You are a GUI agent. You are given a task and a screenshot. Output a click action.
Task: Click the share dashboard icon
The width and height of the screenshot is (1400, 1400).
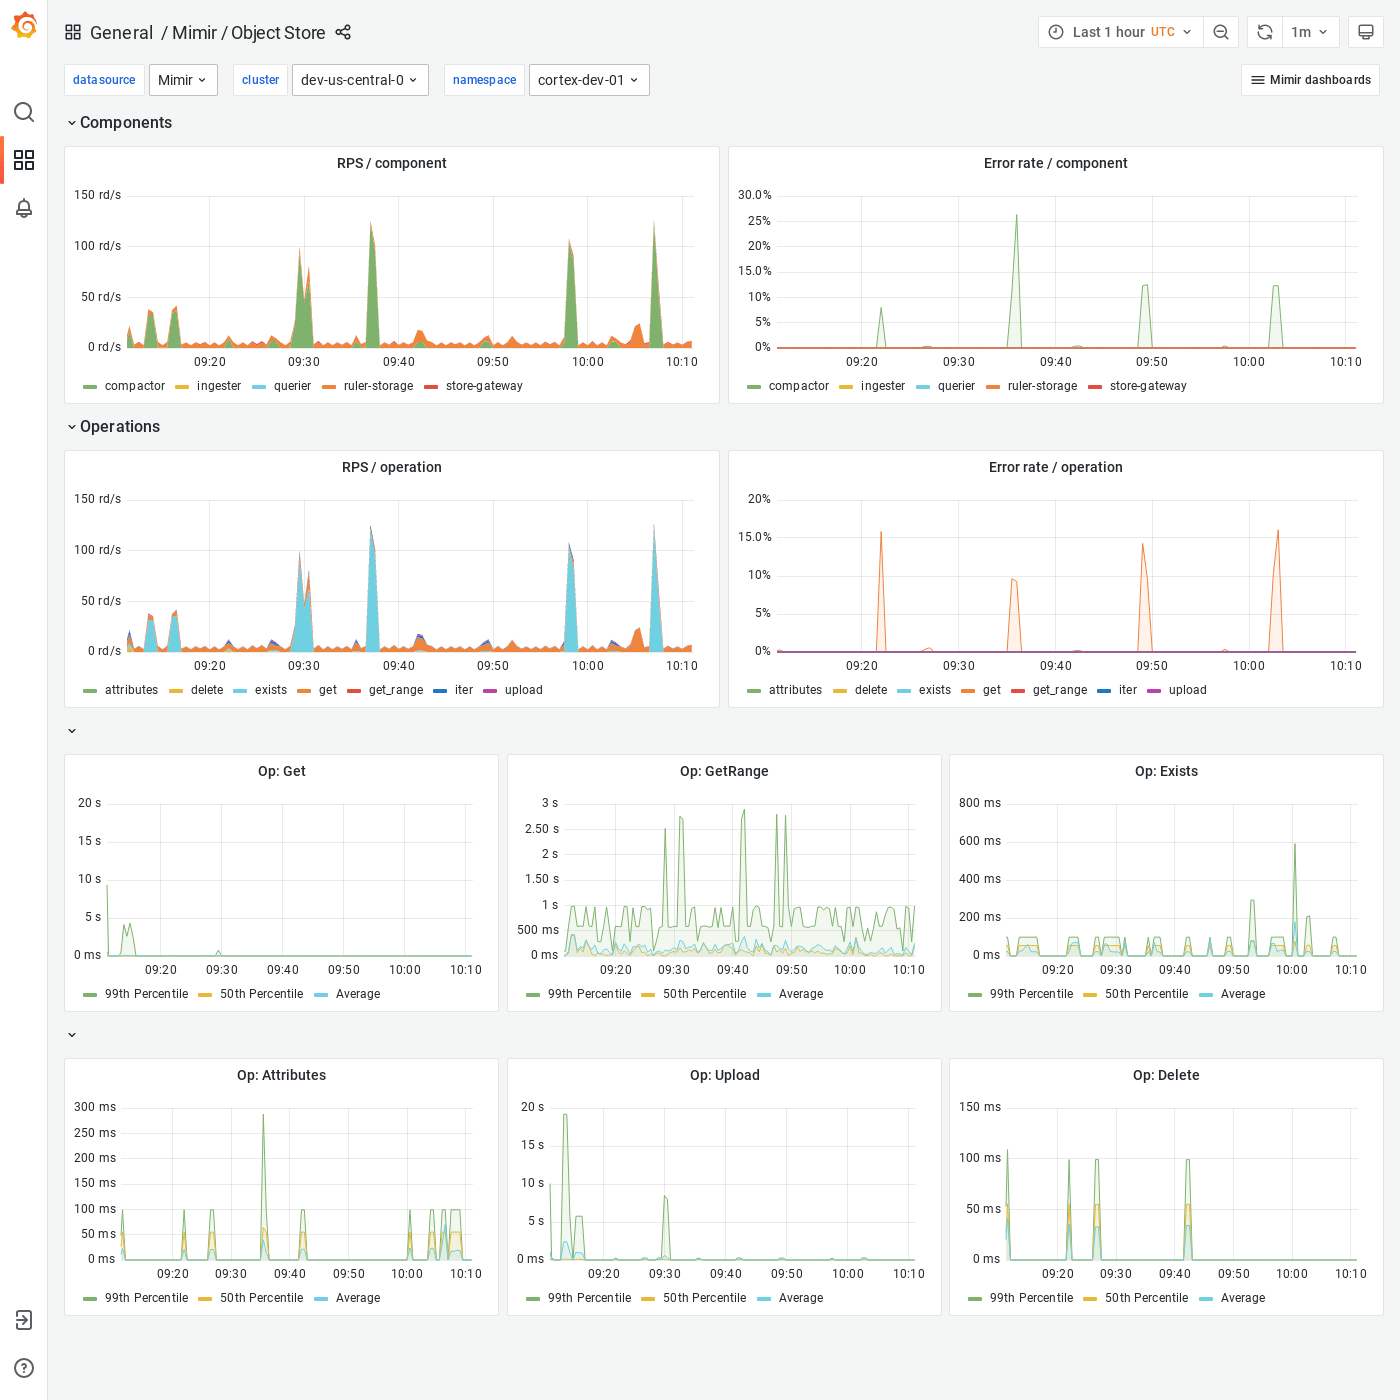tap(343, 32)
